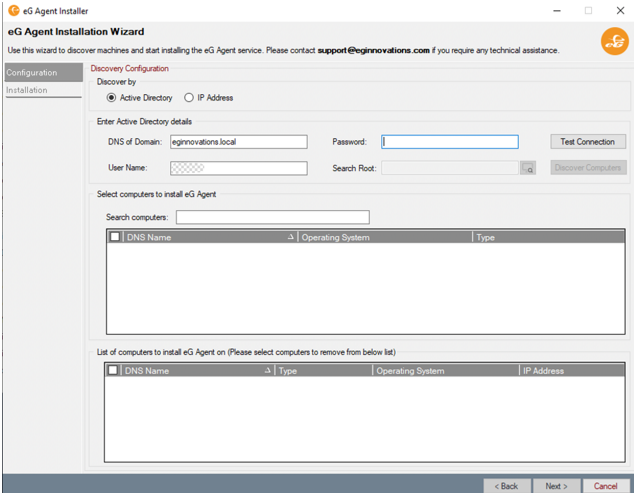Cancel the installation wizard
This screenshot has height=493, width=634.
click(x=605, y=486)
